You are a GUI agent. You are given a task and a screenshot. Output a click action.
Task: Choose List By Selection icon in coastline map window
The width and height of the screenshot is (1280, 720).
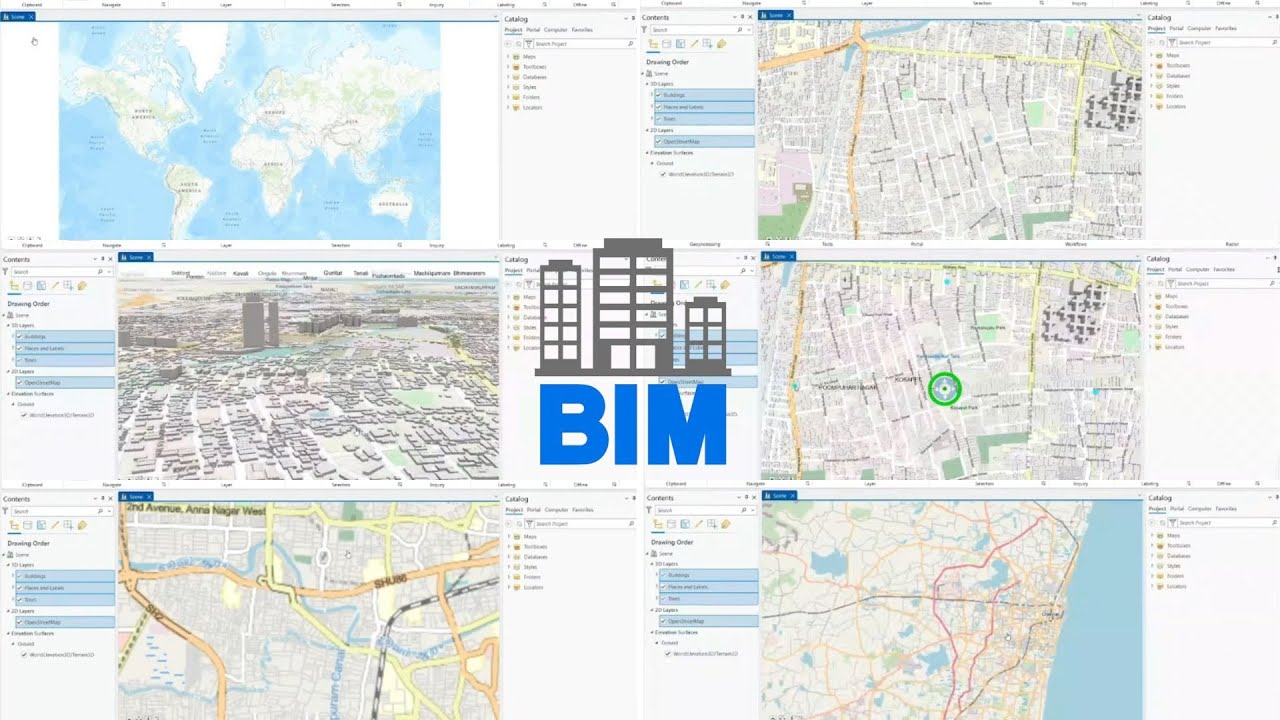[685, 524]
